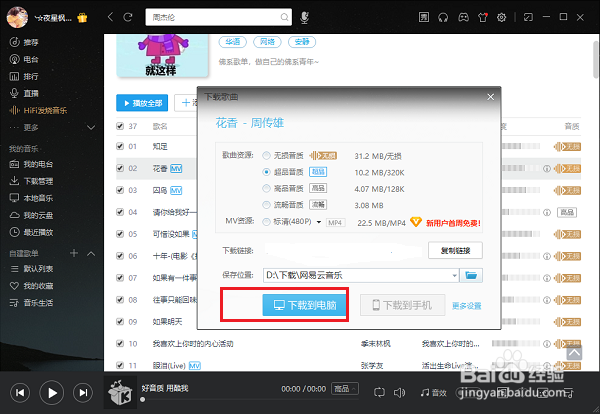Open HiFi发烧音乐 in the sidebar
Image resolution: width=600 pixels, height=414 pixels.
coord(38,110)
